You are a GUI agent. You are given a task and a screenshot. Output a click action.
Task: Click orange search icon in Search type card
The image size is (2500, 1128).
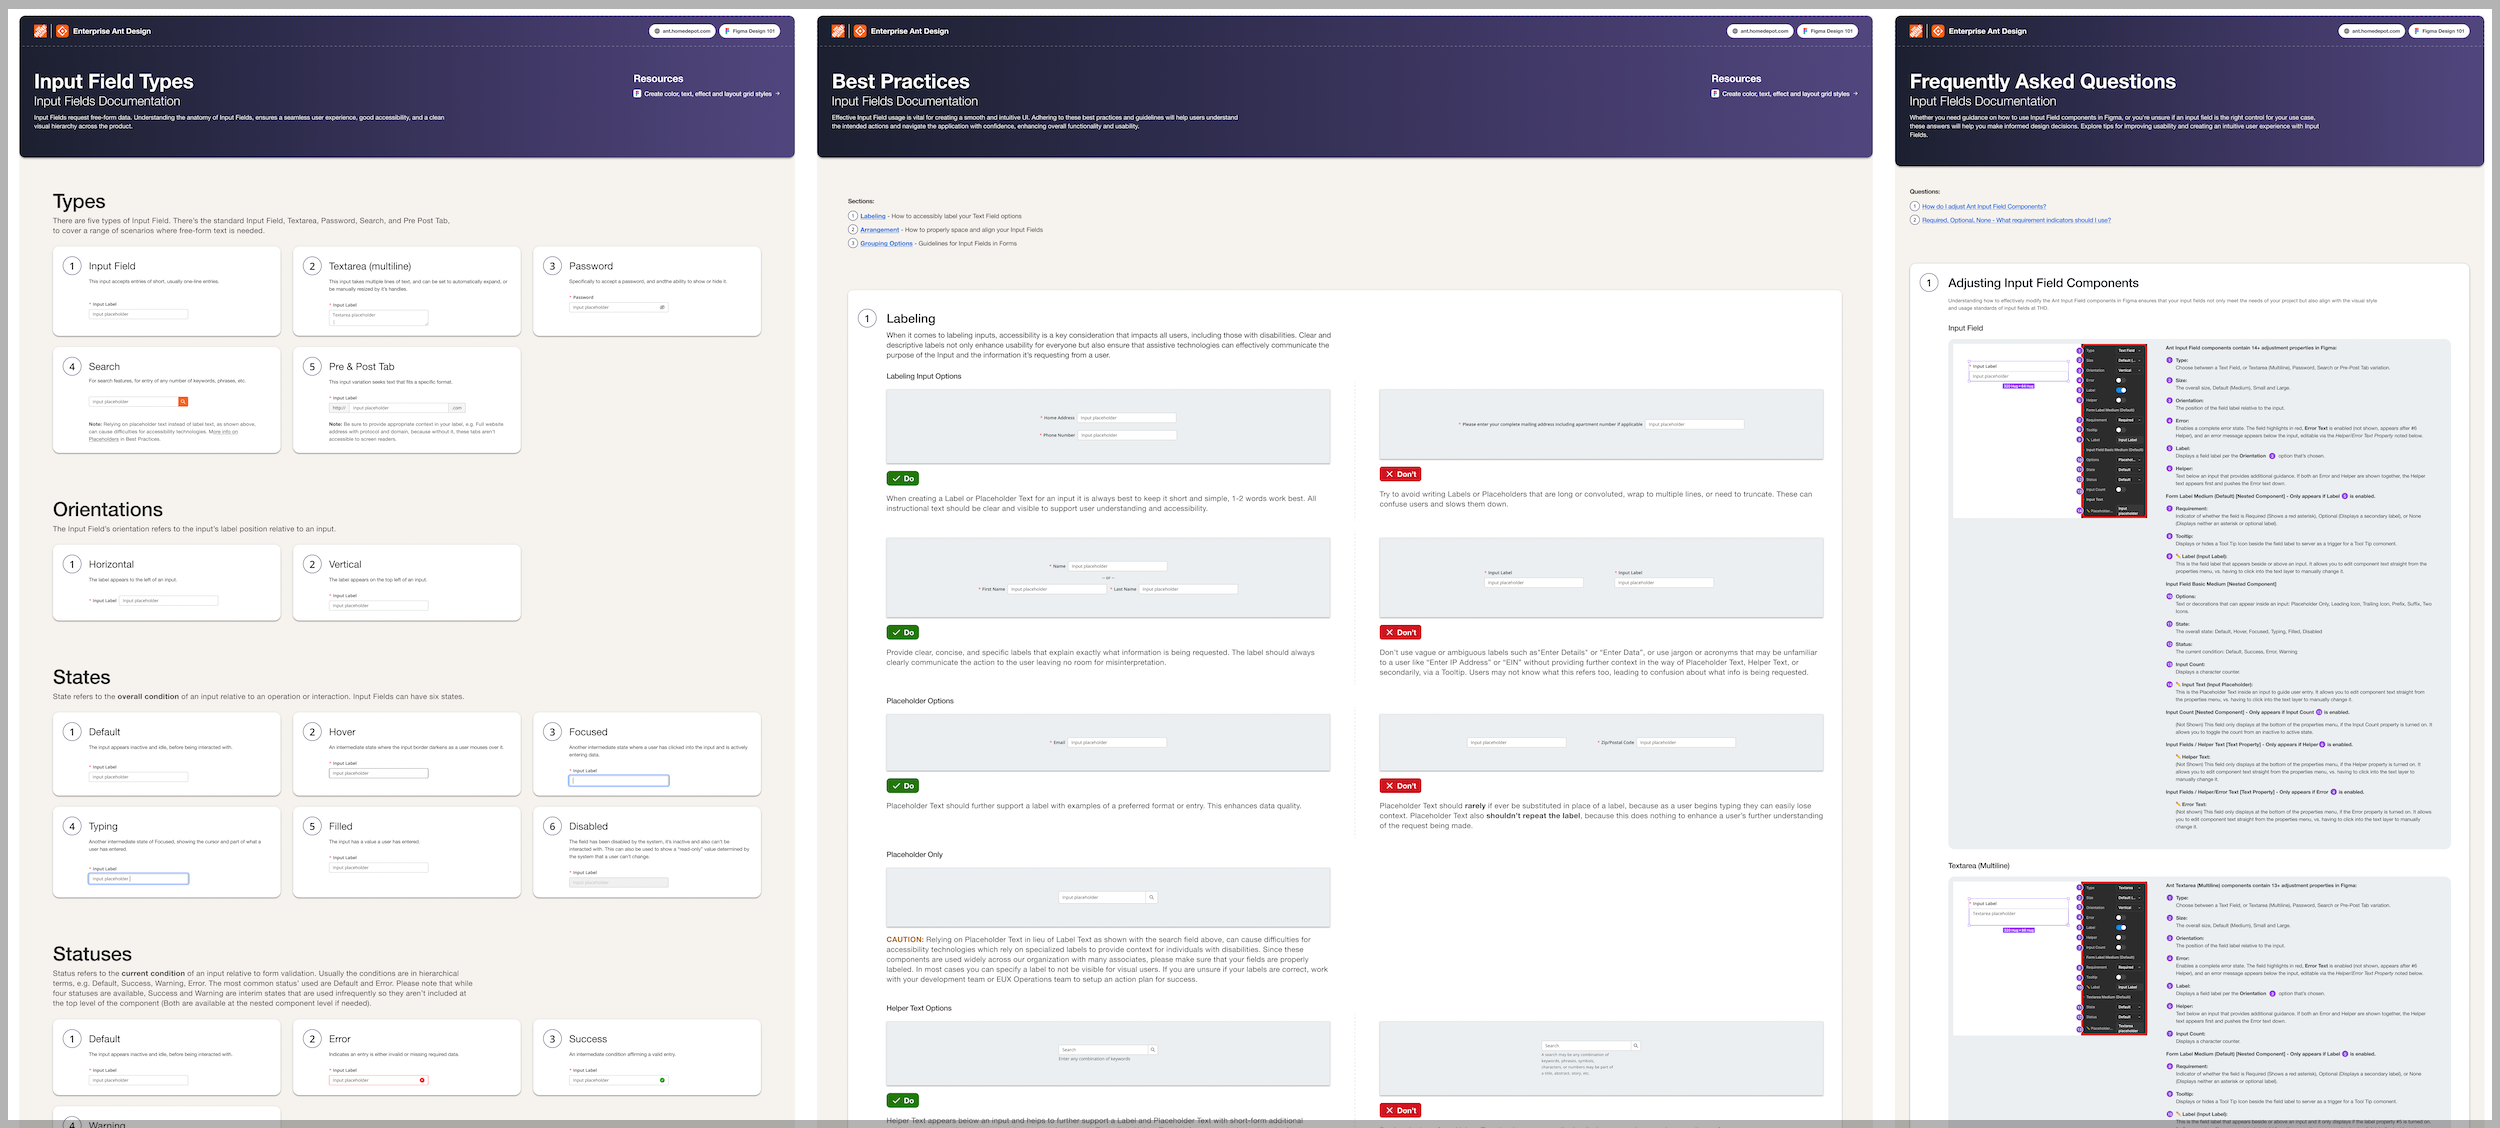[183, 402]
